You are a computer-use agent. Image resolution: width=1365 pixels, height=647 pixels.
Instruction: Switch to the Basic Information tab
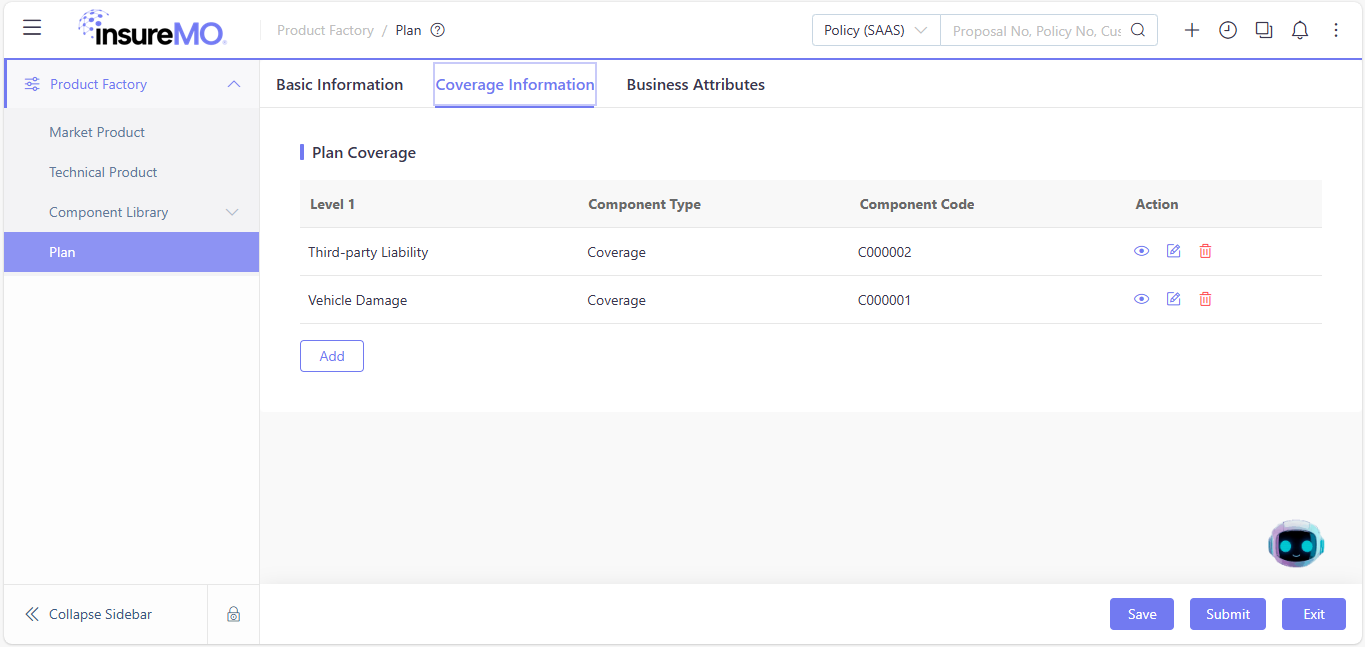click(340, 85)
